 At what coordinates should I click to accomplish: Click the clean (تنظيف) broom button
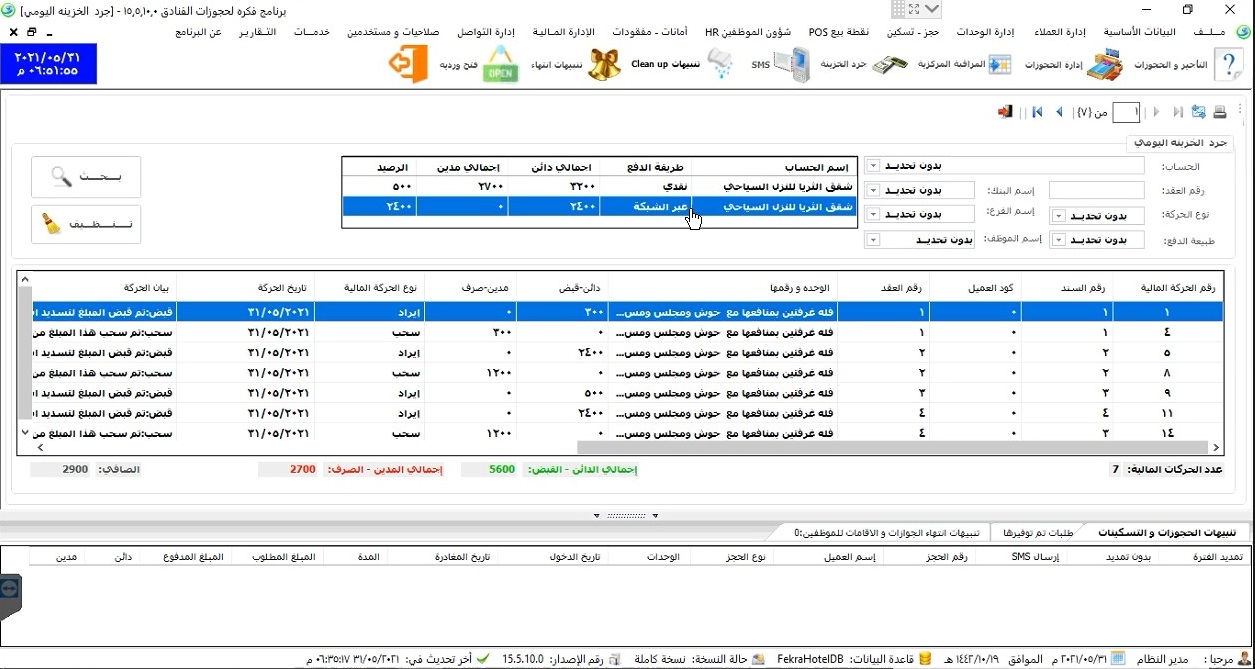pyautogui.click(x=86, y=225)
